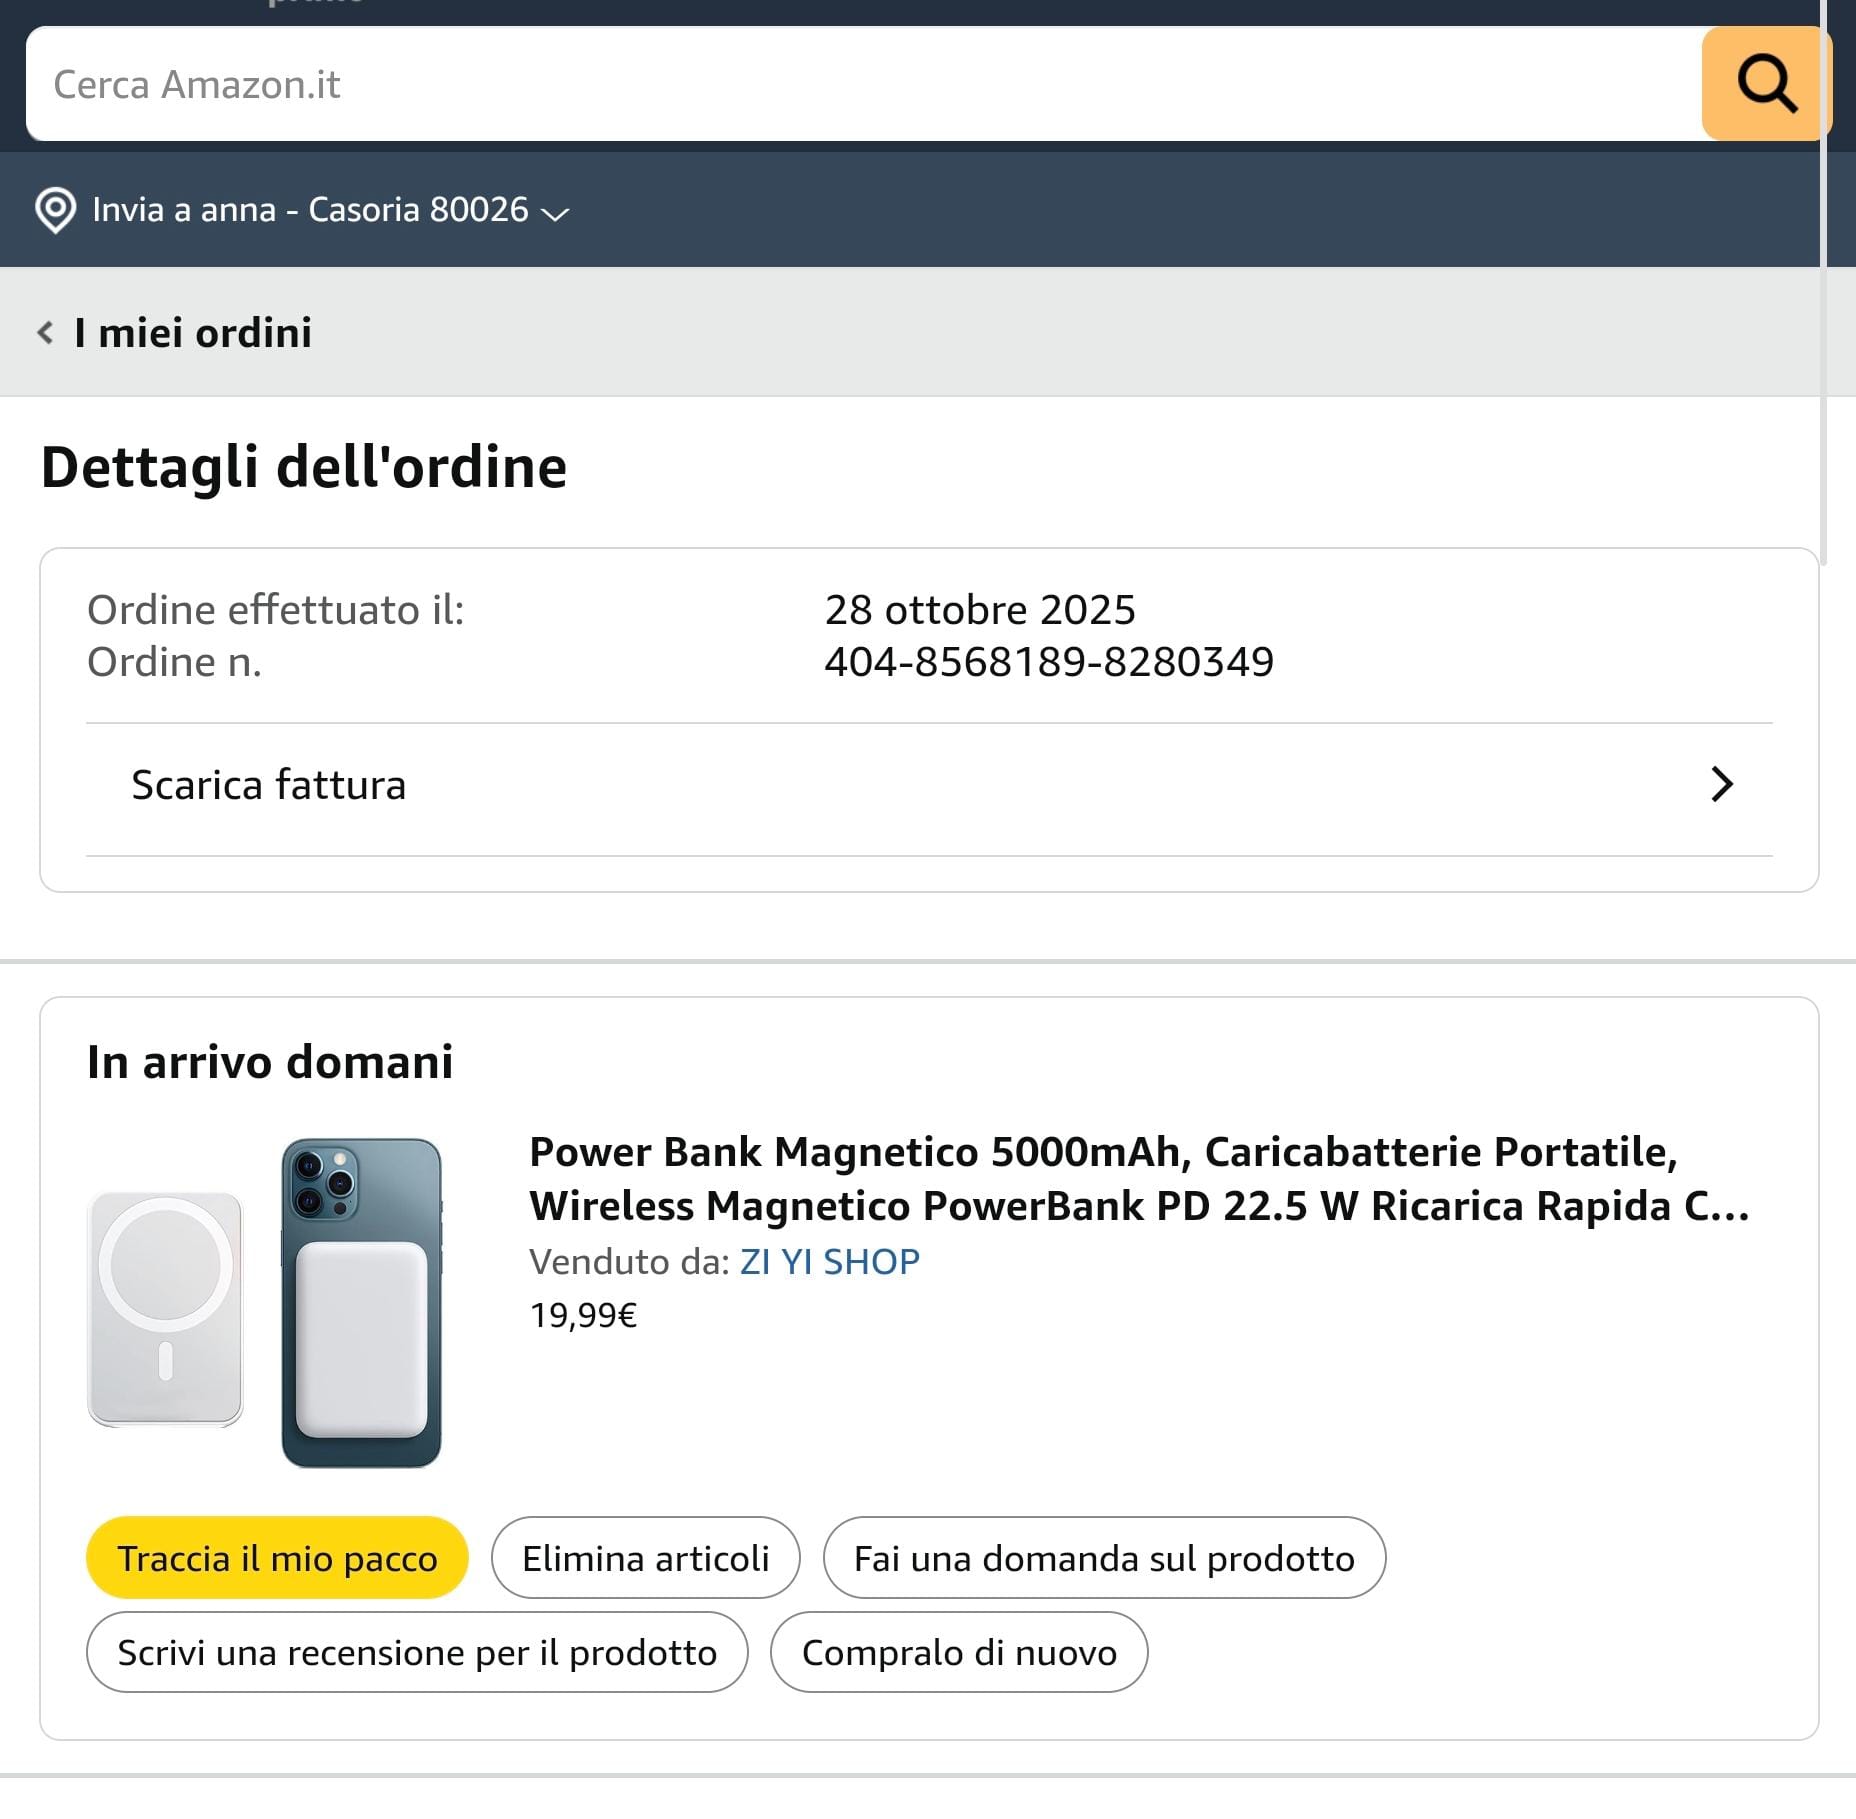This screenshot has height=1819, width=1856.
Task: Go back to I miei ordini
Action: (x=192, y=332)
